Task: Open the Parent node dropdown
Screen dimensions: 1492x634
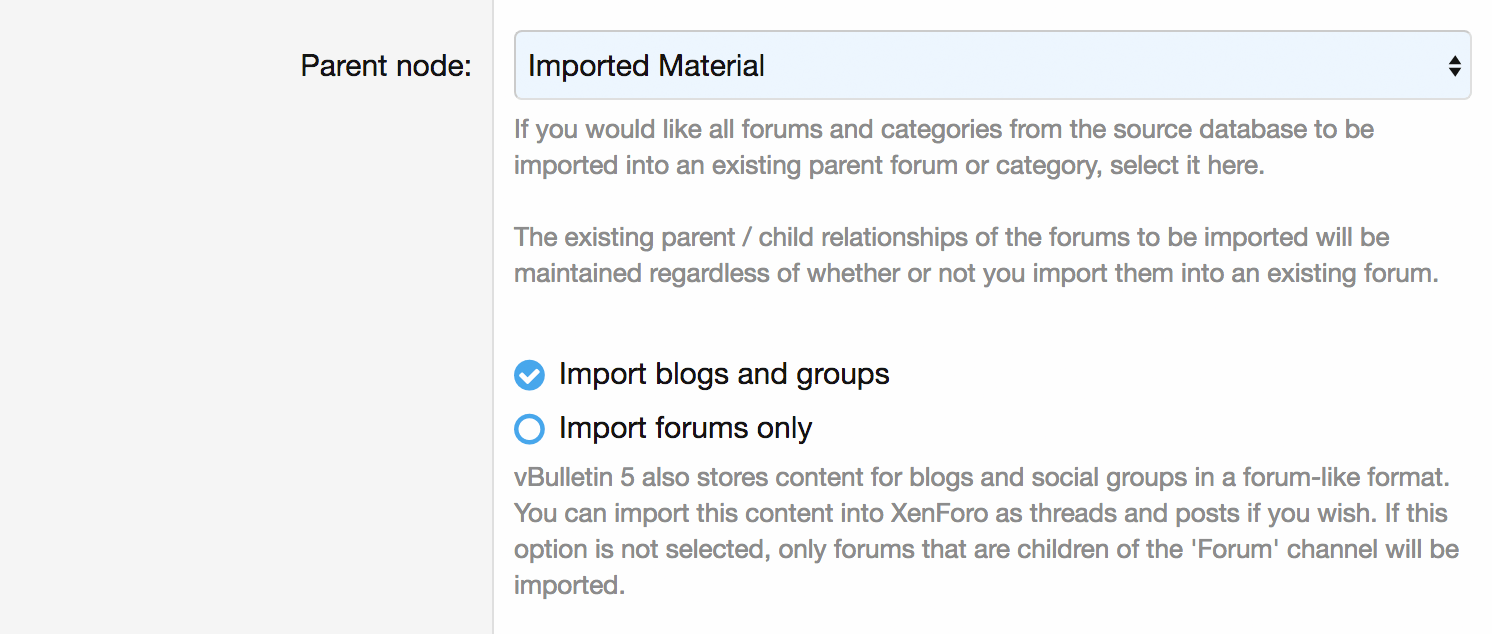Action: pyautogui.click(x=990, y=66)
